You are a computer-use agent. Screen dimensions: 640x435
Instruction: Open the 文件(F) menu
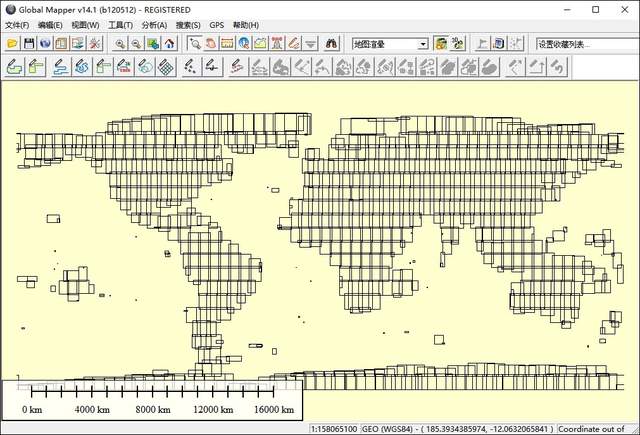click(x=19, y=25)
